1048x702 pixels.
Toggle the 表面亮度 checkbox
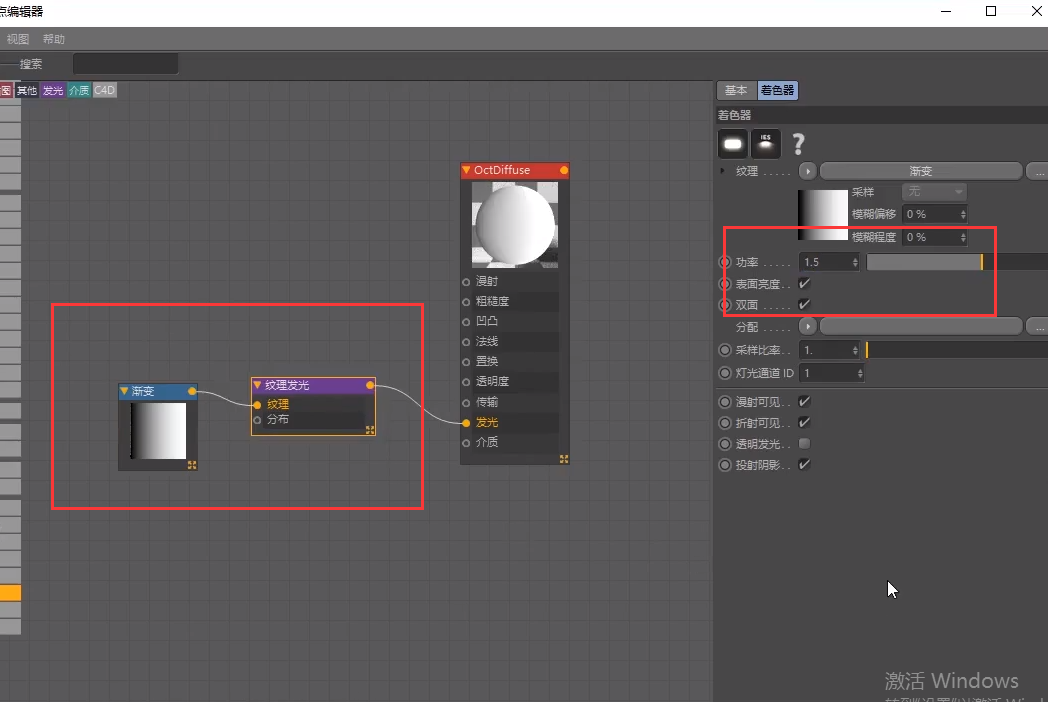(x=804, y=283)
